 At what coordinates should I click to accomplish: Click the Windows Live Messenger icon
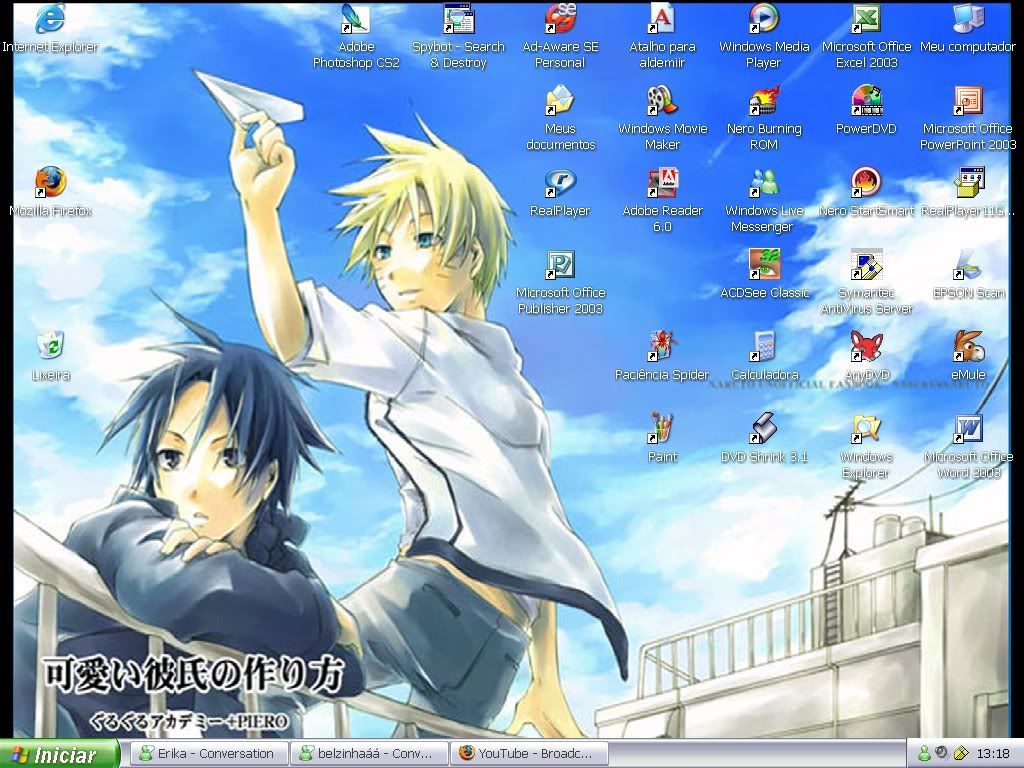(x=764, y=183)
